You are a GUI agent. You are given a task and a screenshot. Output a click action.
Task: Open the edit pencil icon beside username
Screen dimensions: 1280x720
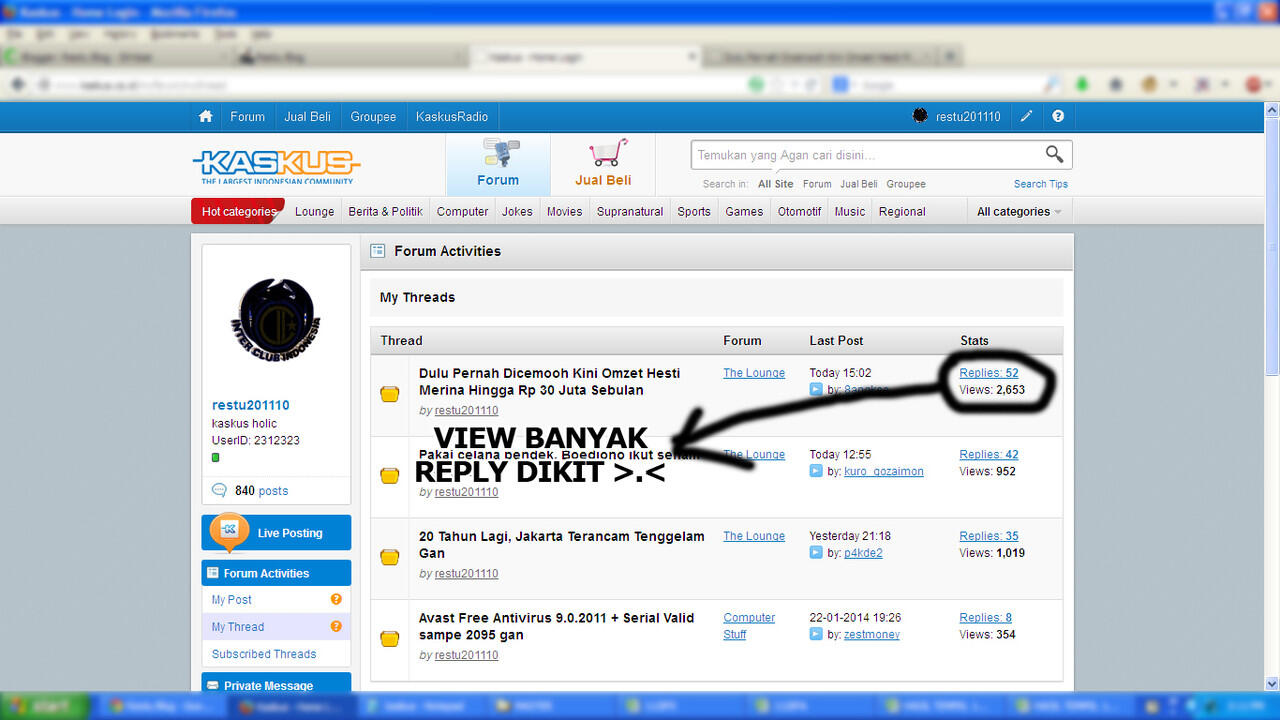[x=1026, y=117]
